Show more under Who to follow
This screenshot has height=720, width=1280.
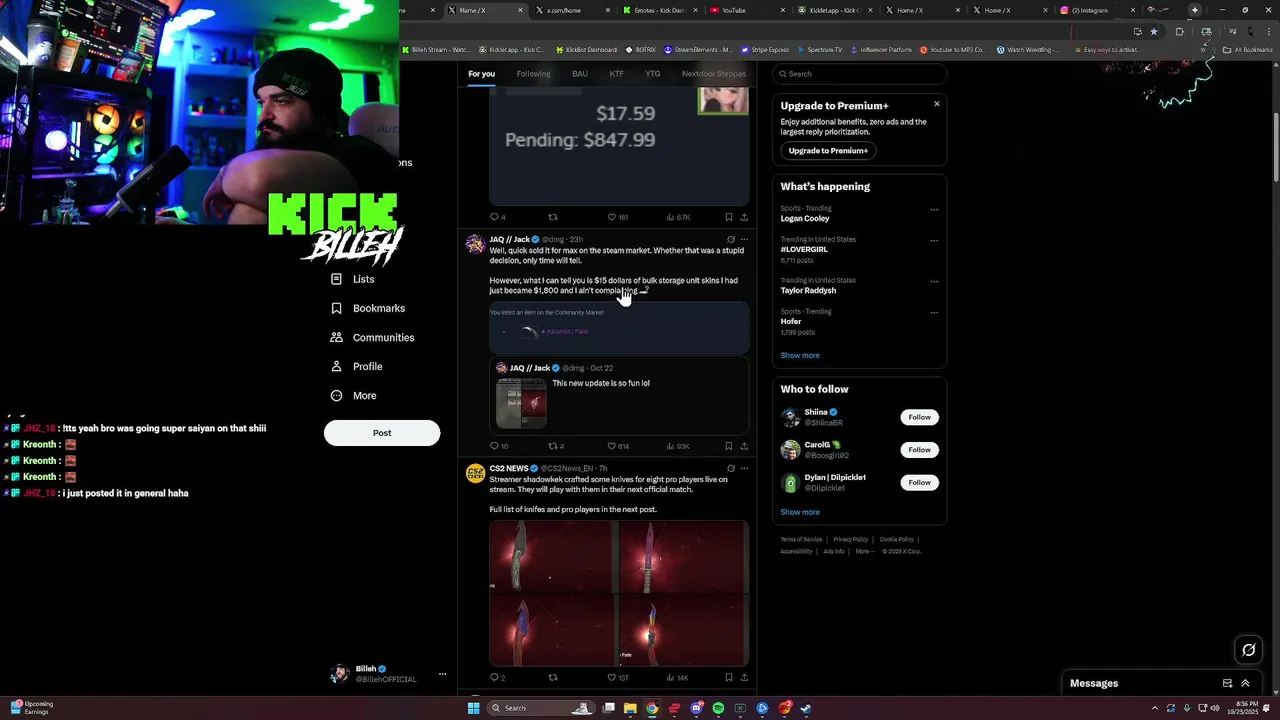(800, 512)
